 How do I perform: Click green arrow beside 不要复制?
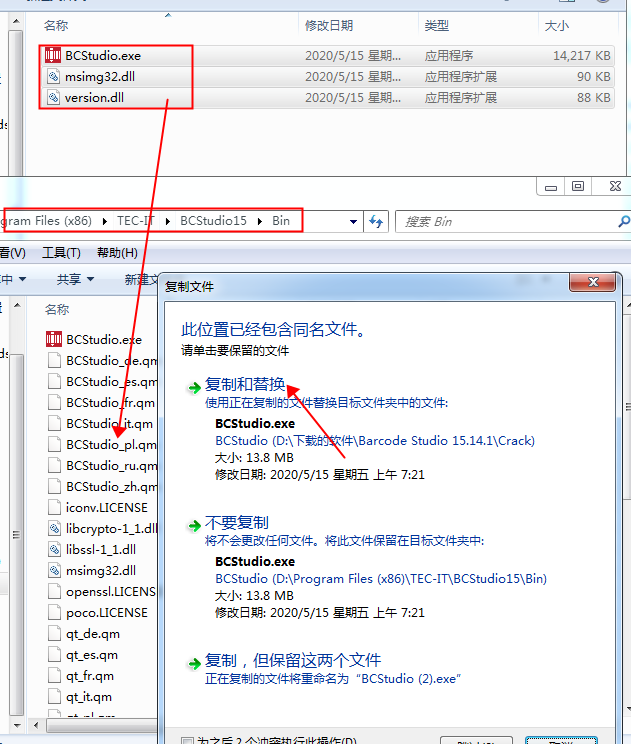click(x=194, y=526)
